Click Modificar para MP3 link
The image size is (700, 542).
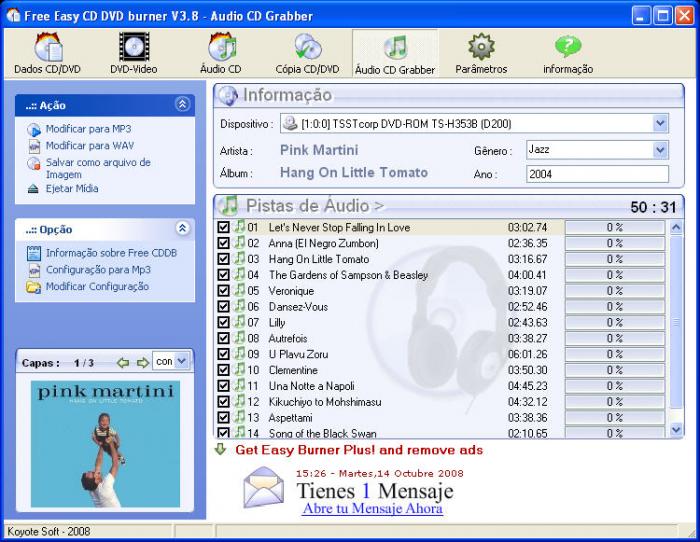click(x=88, y=129)
